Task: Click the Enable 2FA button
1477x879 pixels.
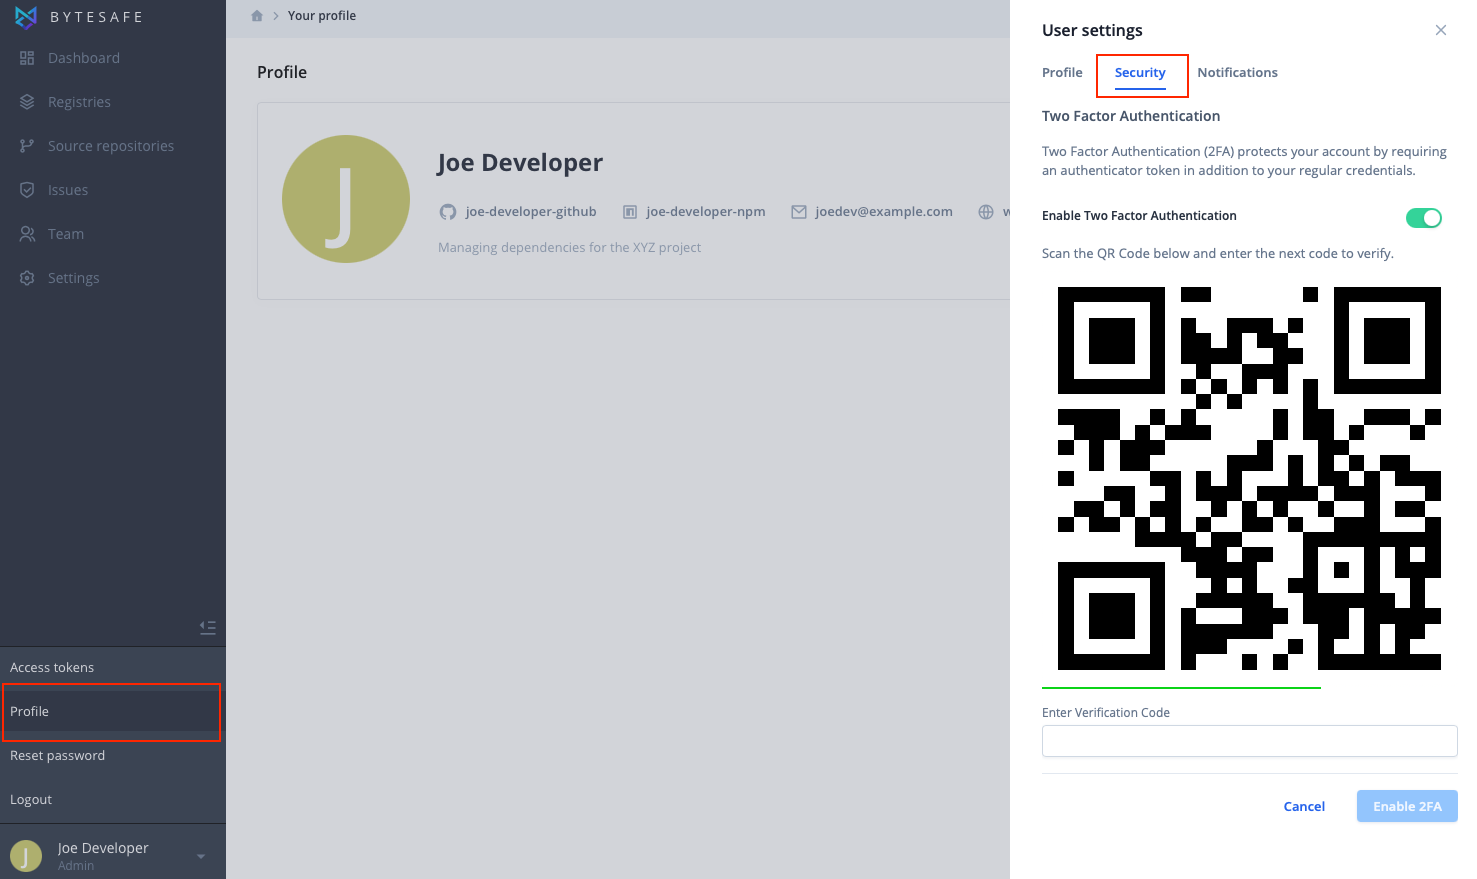Action: (1407, 806)
